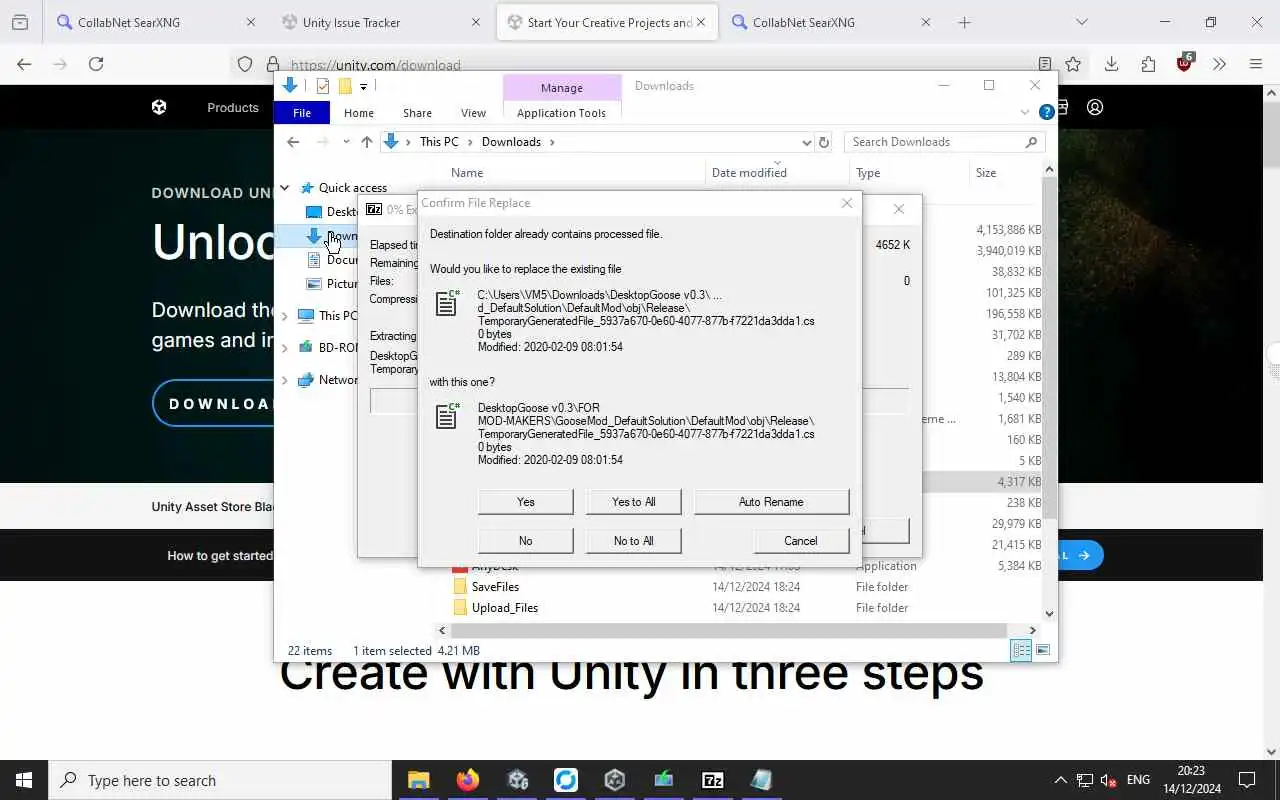Image resolution: width=1280 pixels, height=800 pixels.
Task: Click No to All button
Action: tap(634, 541)
